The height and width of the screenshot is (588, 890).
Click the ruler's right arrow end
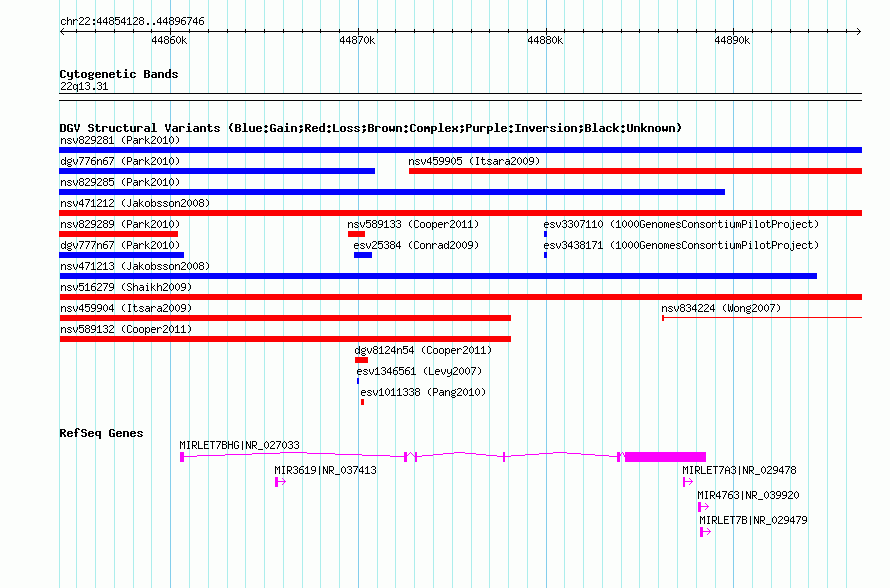point(858,31)
